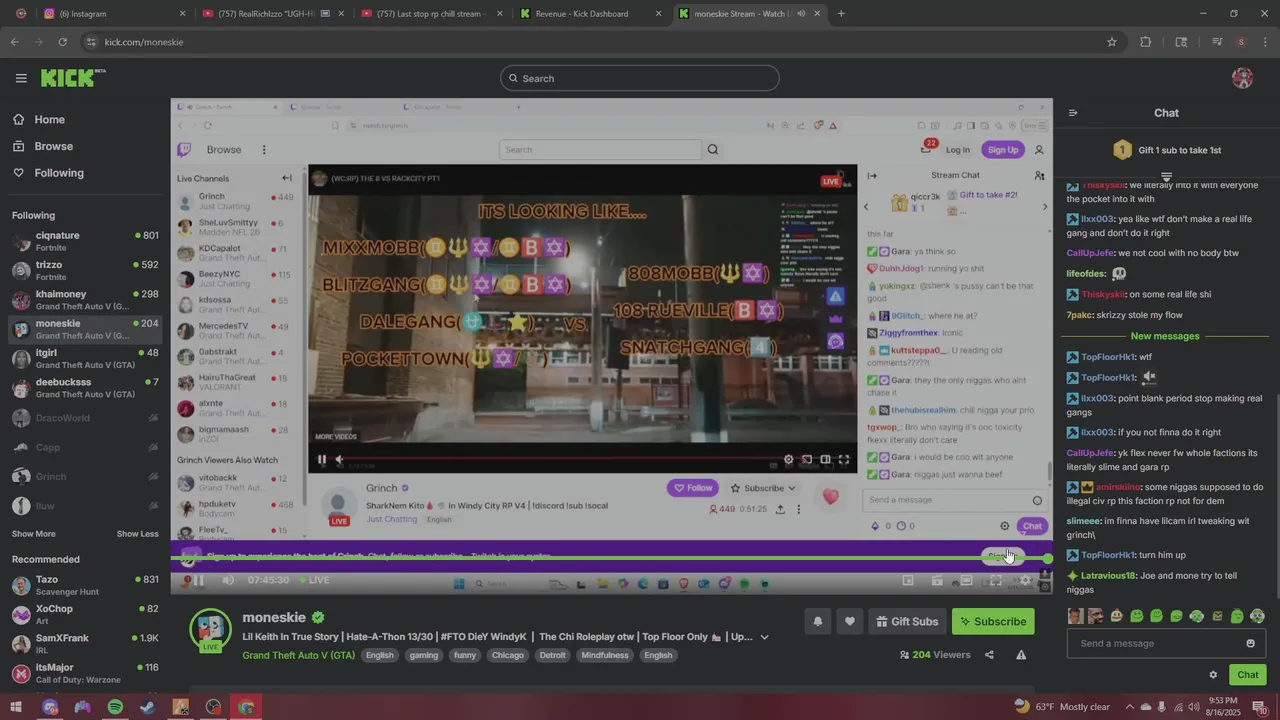Click moneskie's profile avatar

pyautogui.click(x=211, y=629)
